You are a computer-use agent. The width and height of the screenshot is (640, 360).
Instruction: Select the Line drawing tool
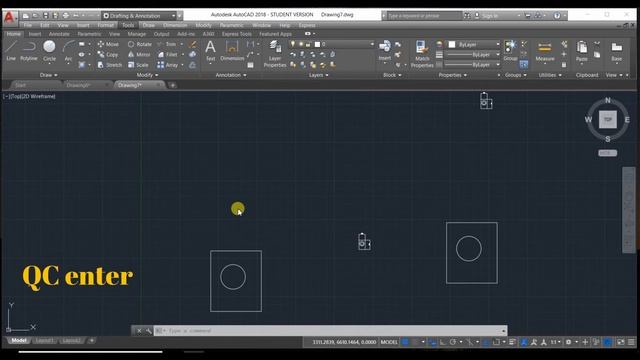pos(11,50)
